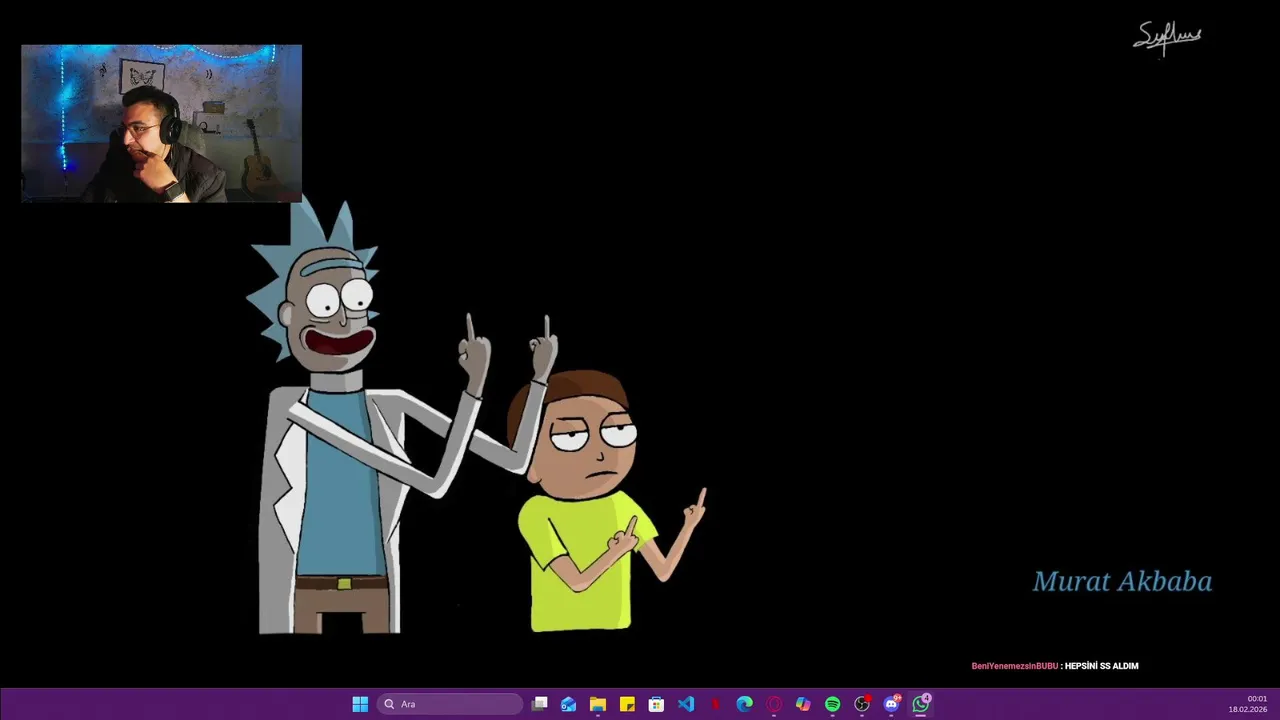The image size is (1280, 720).
Task: Open the Windows Start menu
Action: coord(360,704)
